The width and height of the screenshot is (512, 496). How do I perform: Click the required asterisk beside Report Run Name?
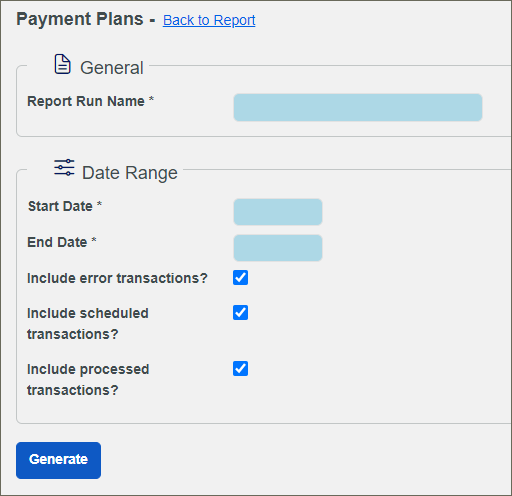(x=151, y=99)
